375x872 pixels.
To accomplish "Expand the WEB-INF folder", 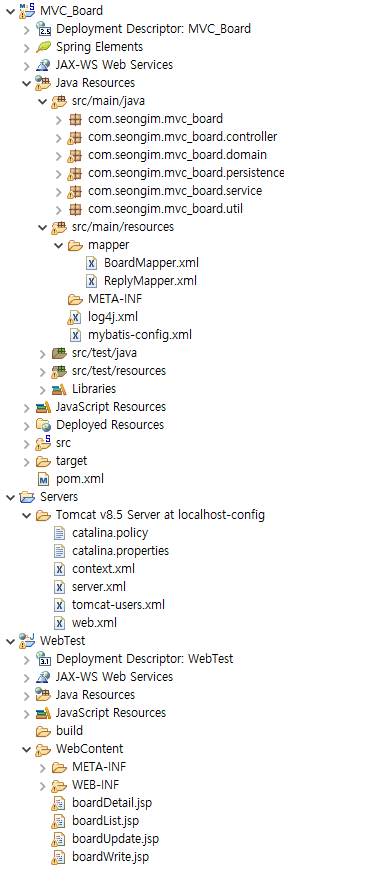I will click(42, 785).
